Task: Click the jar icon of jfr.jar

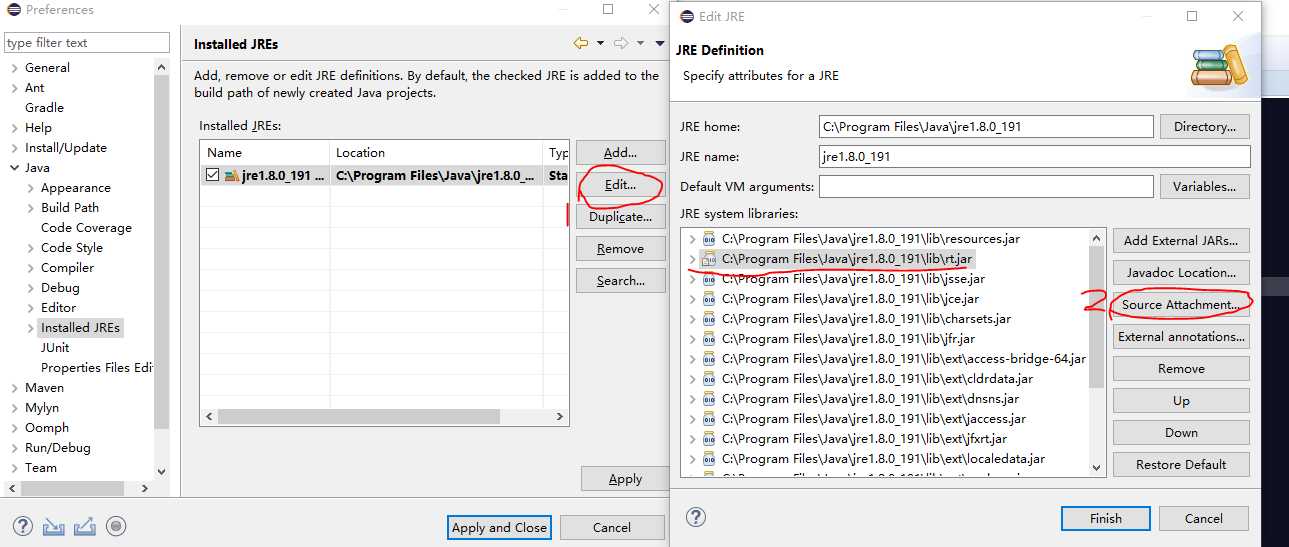Action: (x=709, y=339)
